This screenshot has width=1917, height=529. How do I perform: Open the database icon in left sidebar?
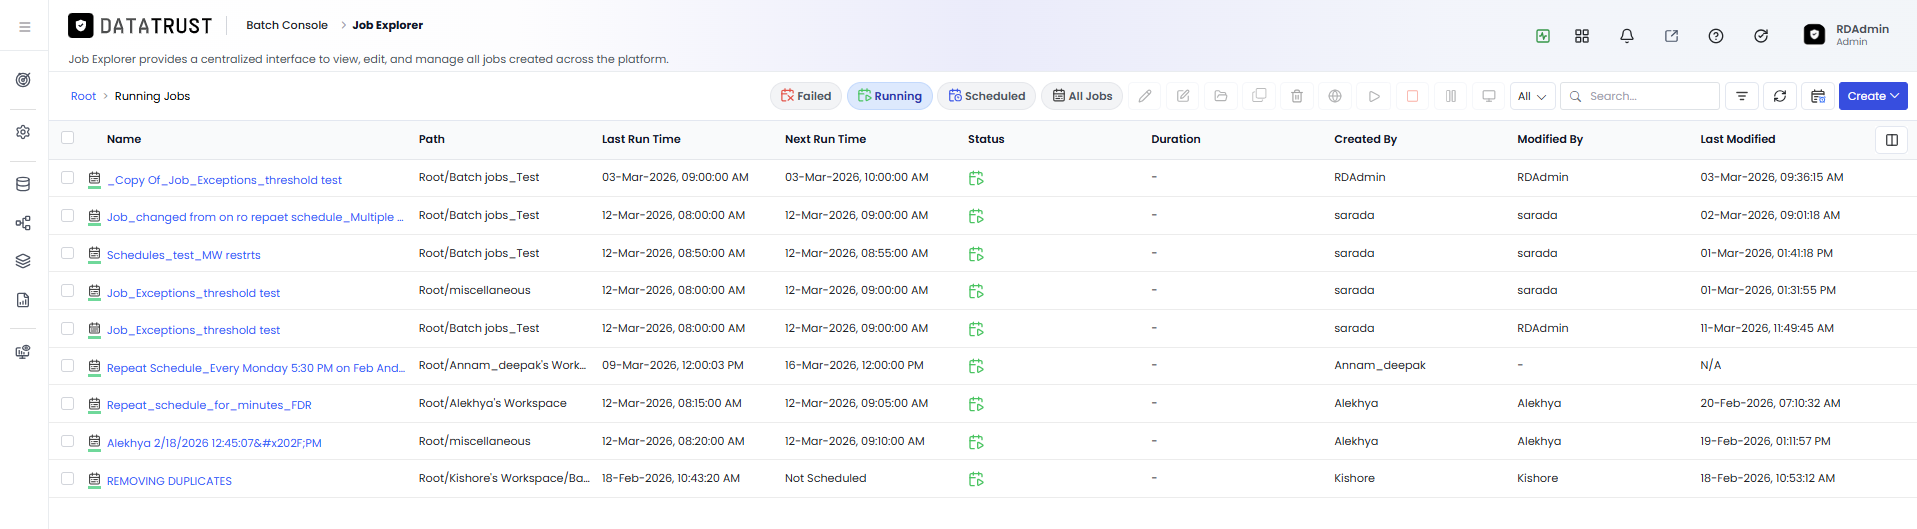point(23,184)
